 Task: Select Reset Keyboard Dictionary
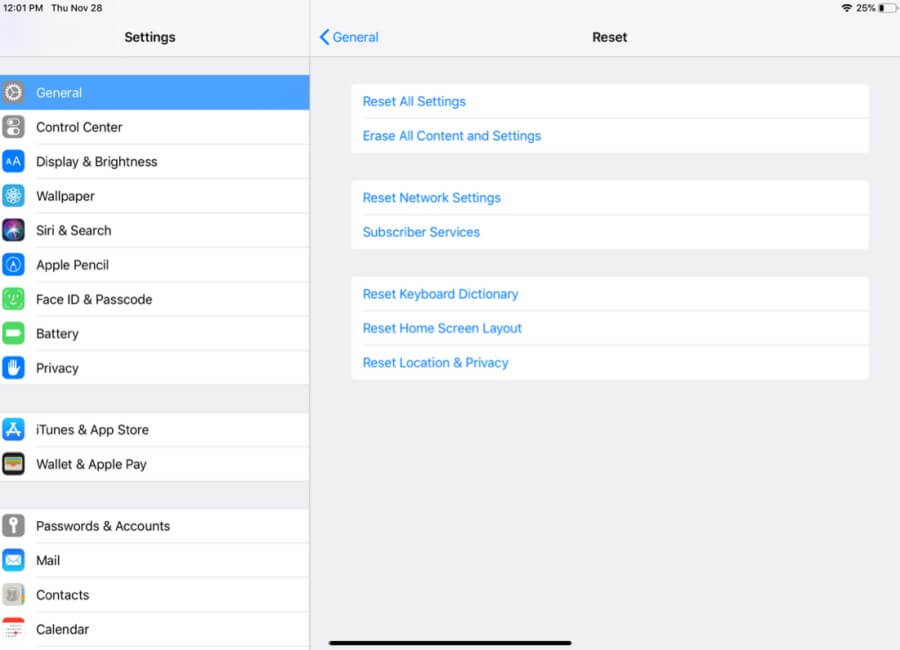(x=440, y=293)
